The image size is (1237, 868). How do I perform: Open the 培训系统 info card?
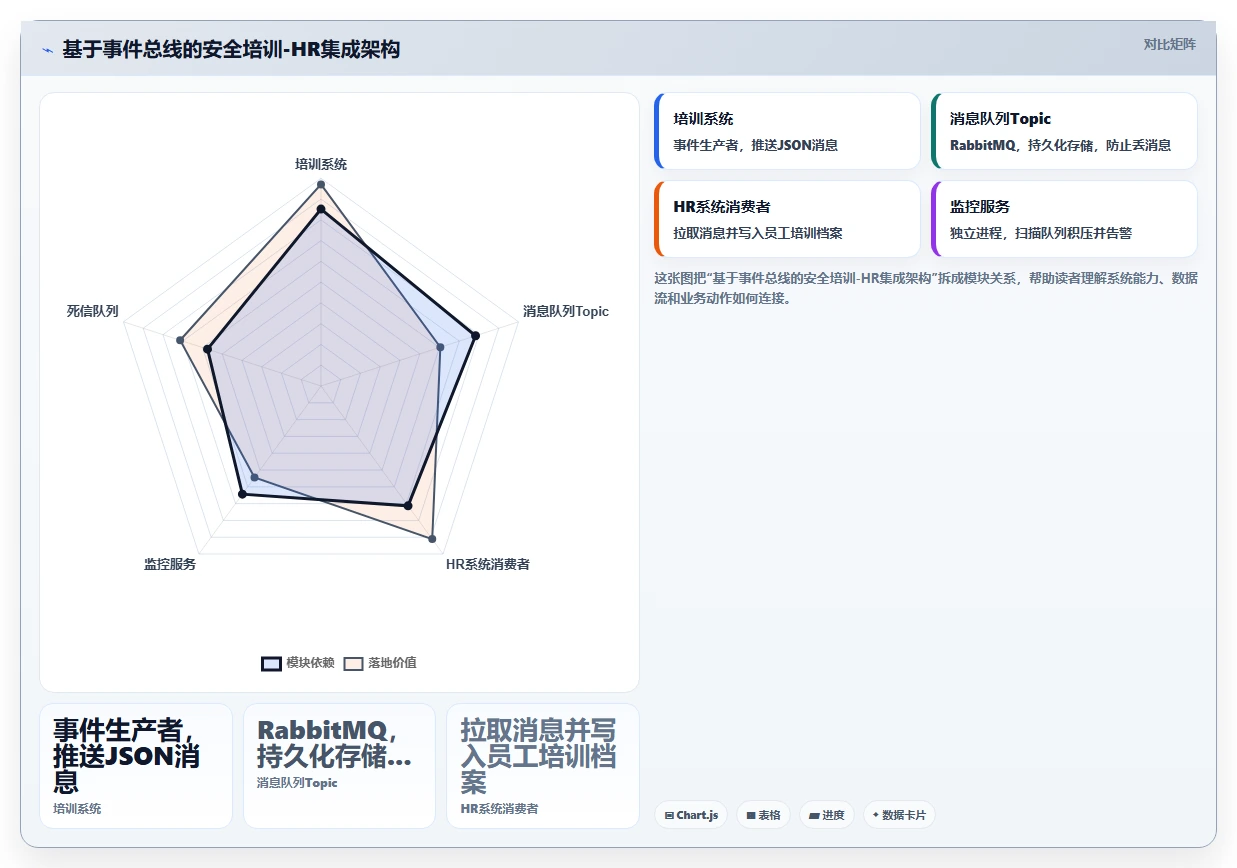coord(787,131)
